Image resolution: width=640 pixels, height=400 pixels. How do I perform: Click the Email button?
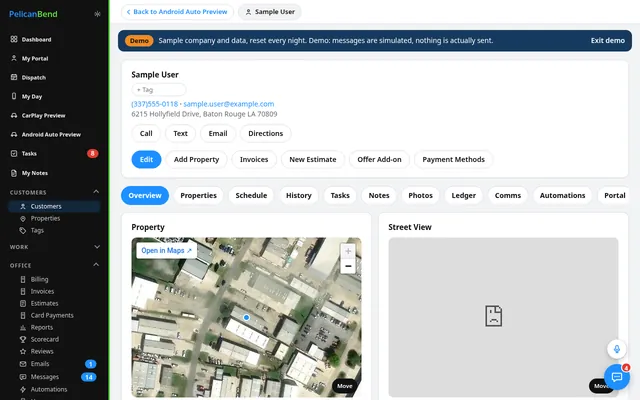tap(218, 133)
